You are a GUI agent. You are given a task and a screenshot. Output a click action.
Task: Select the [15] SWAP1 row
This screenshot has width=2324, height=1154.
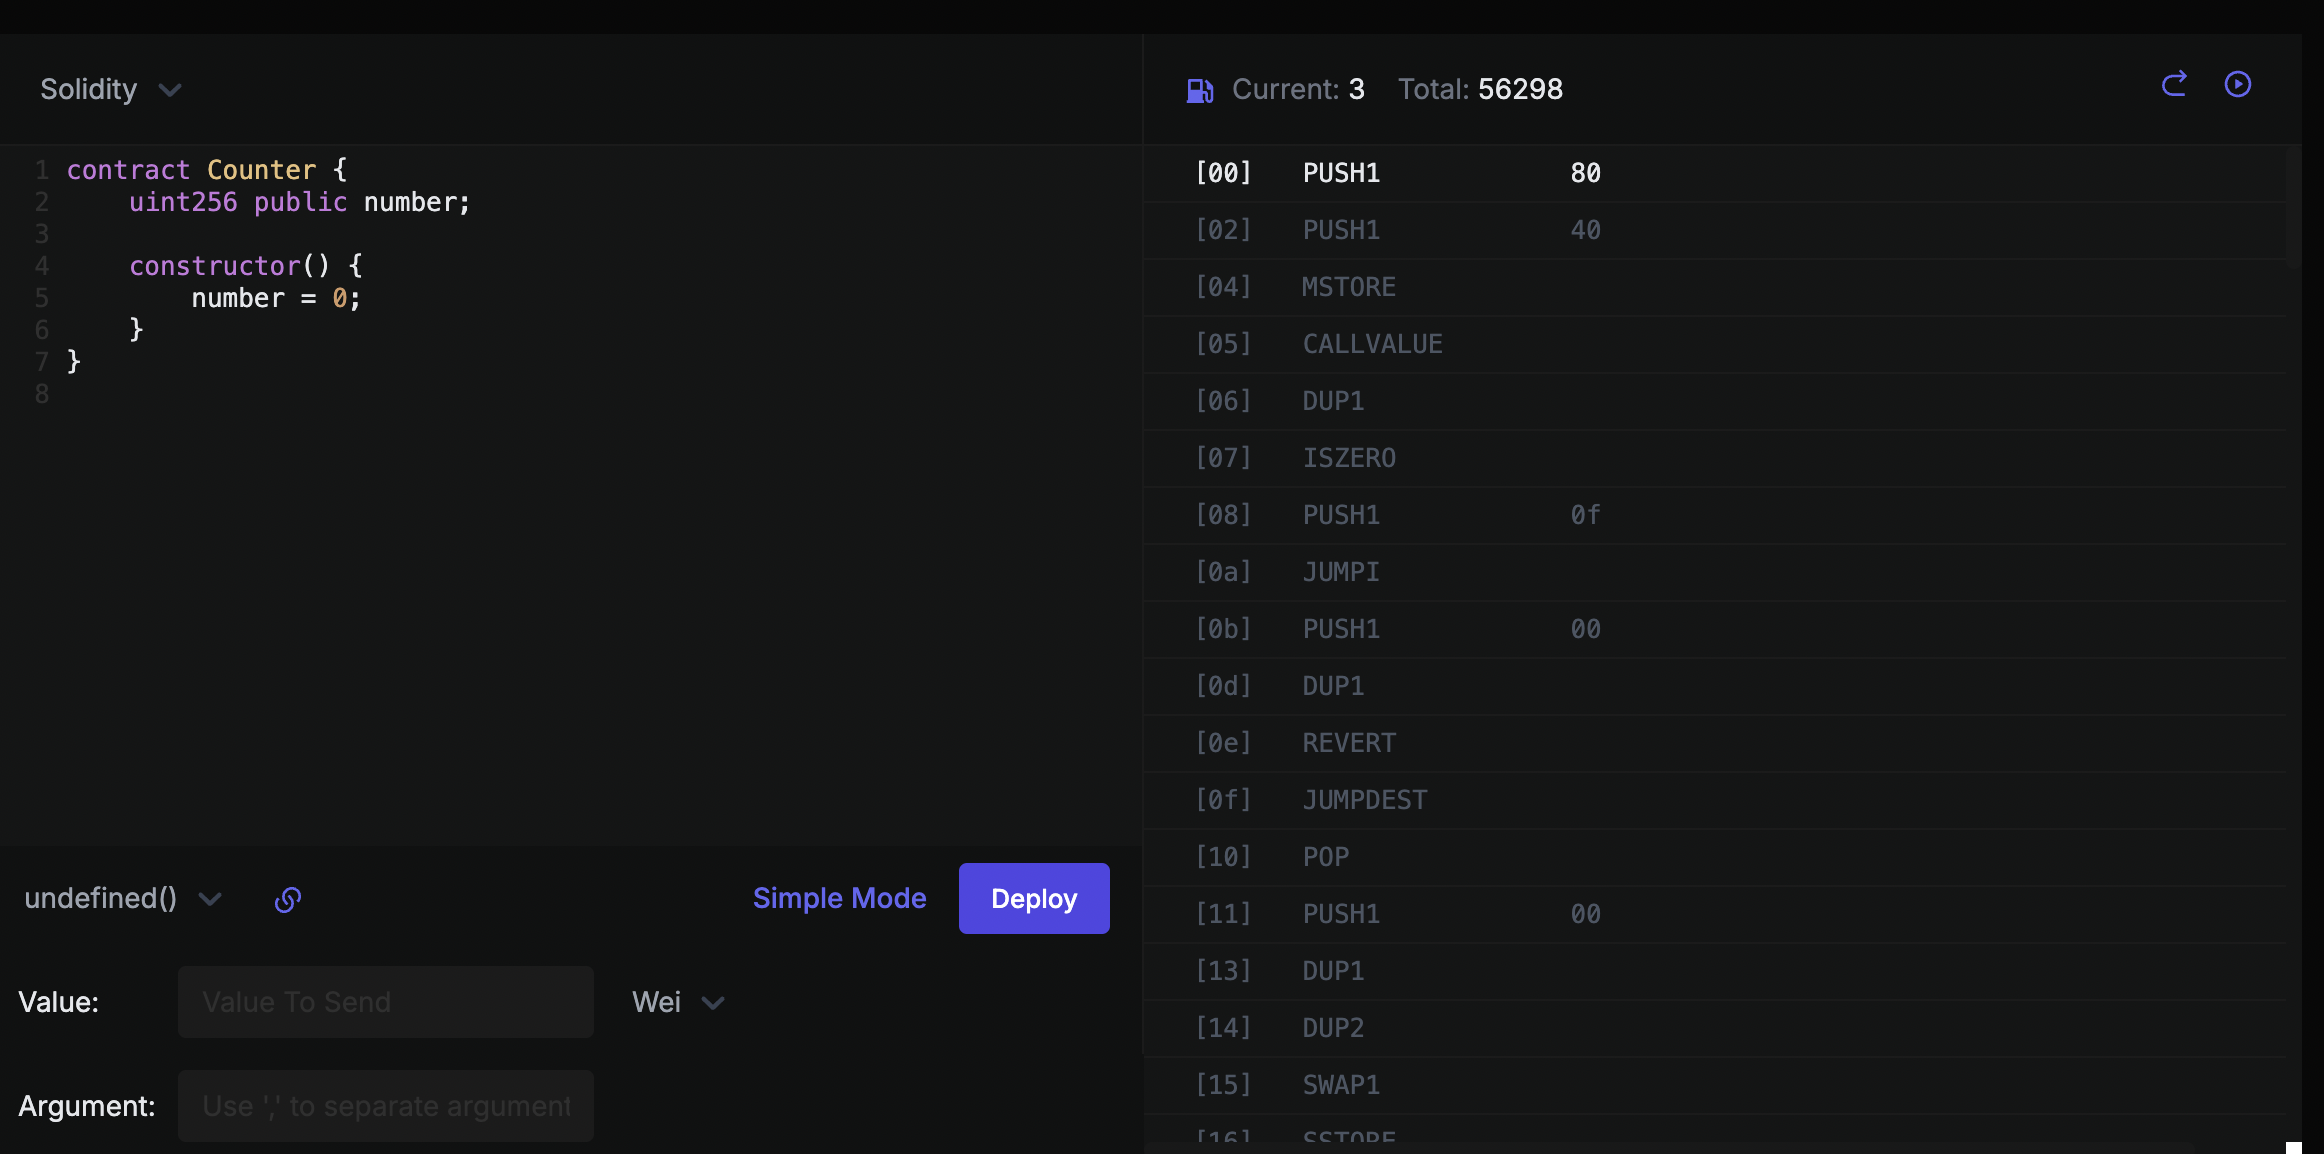pos(1714,1085)
